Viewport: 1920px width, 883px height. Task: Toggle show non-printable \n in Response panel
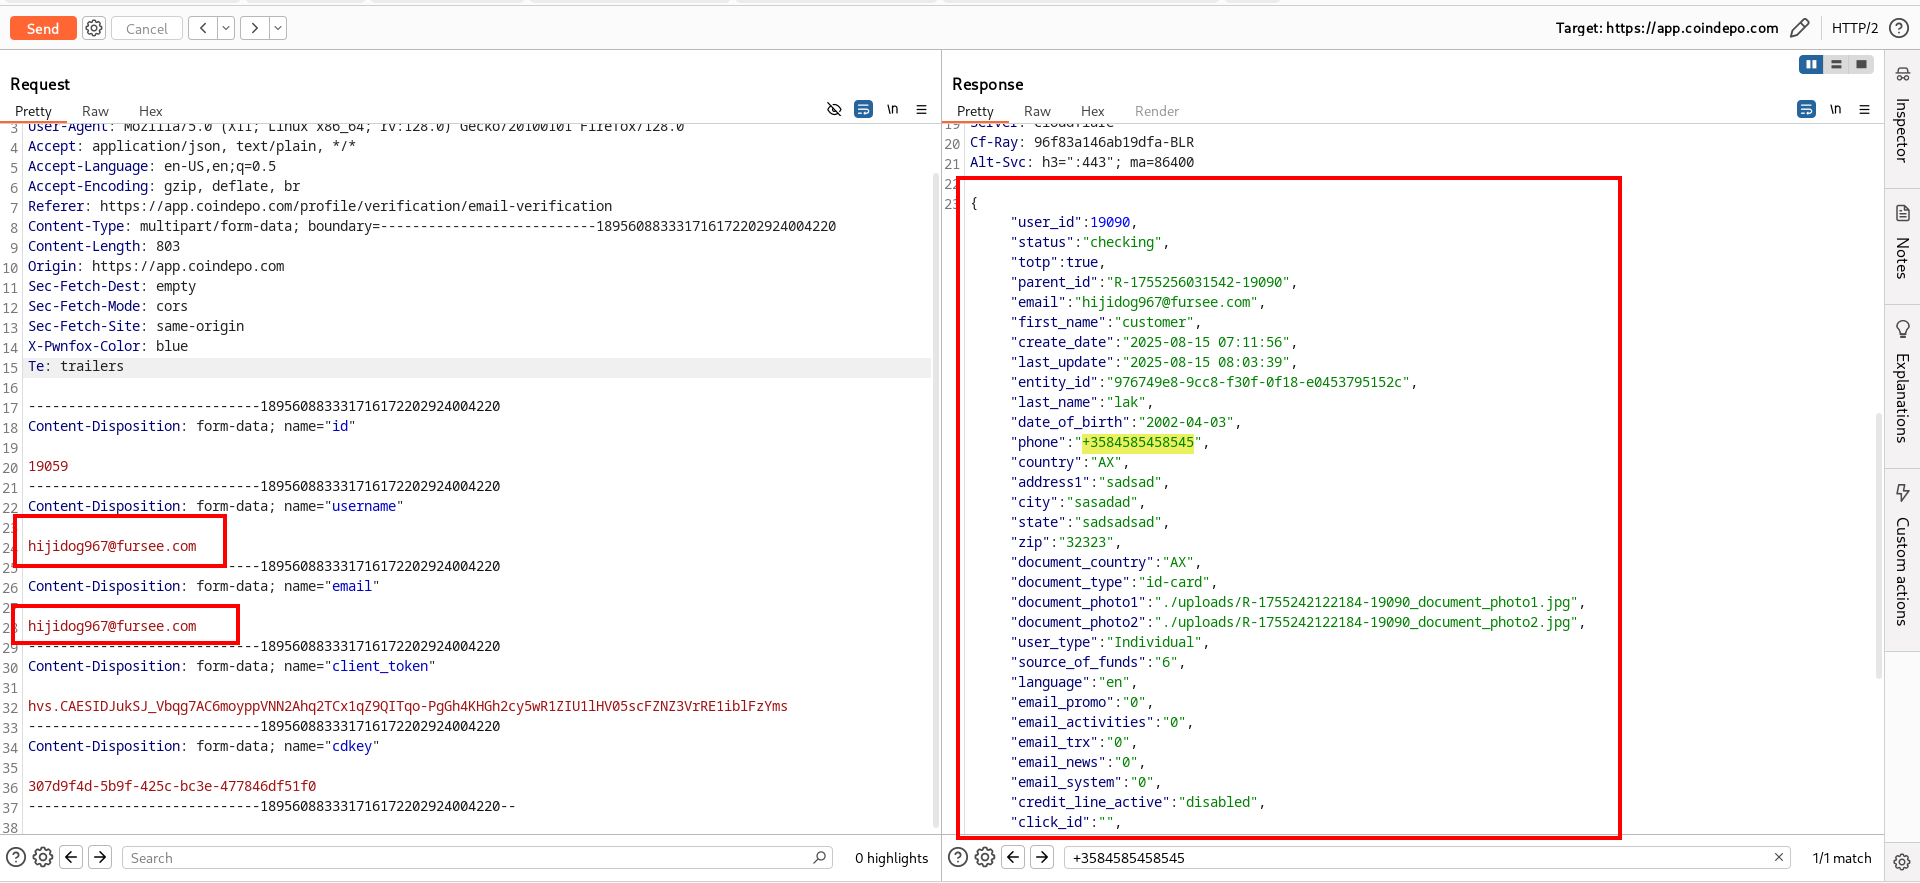[x=1835, y=109]
